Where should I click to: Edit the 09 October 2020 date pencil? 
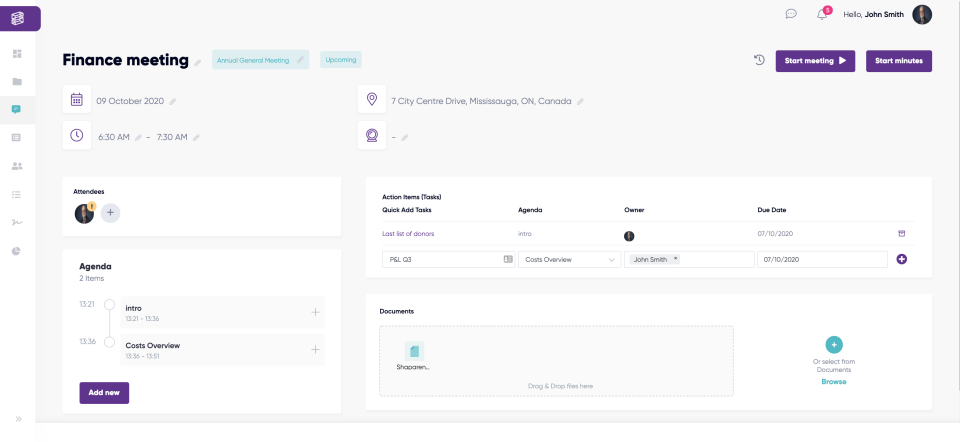point(173,102)
